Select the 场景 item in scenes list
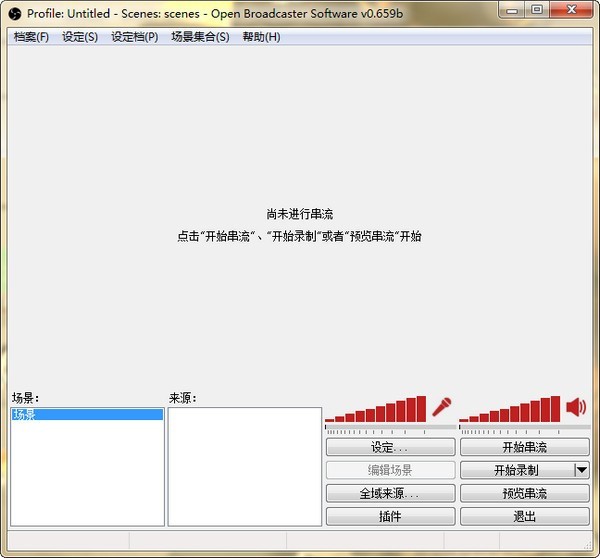The width and height of the screenshot is (600, 558). [x=87, y=414]
